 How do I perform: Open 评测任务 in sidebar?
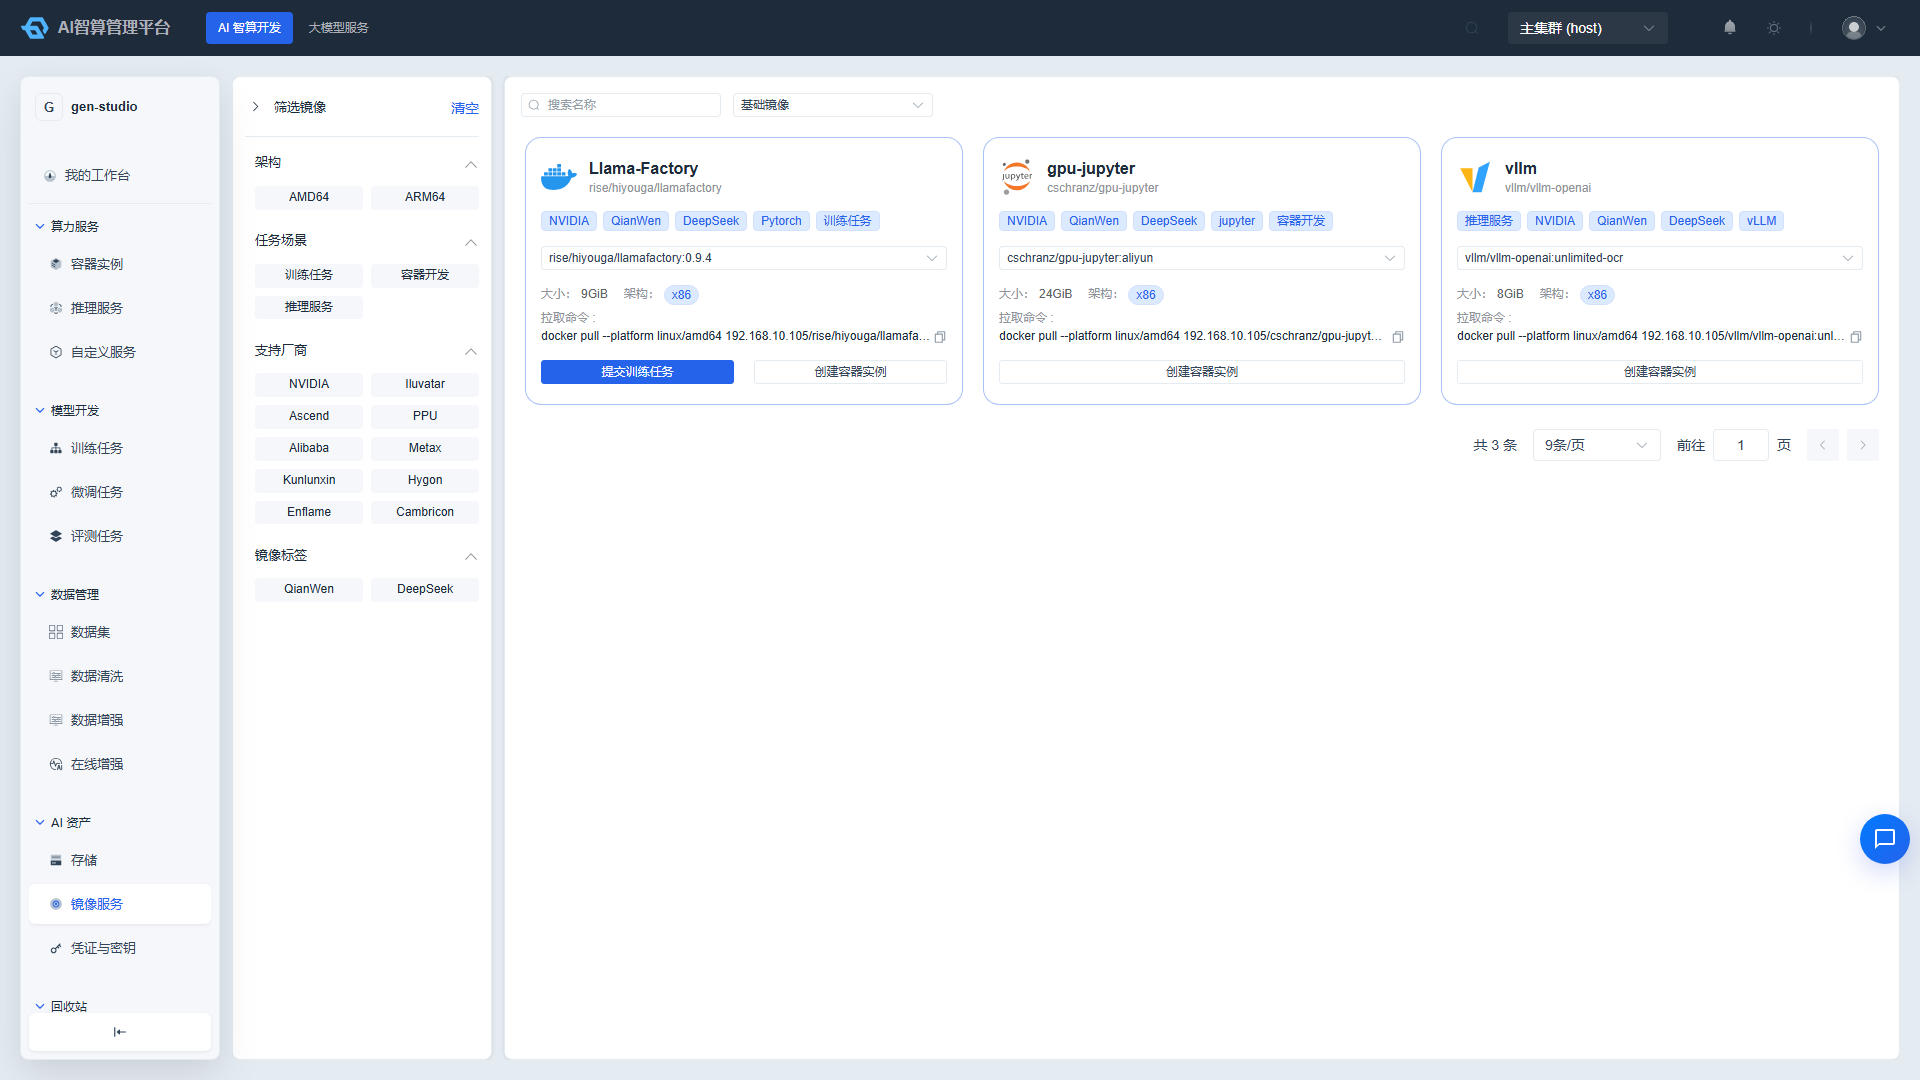[120, 536]
